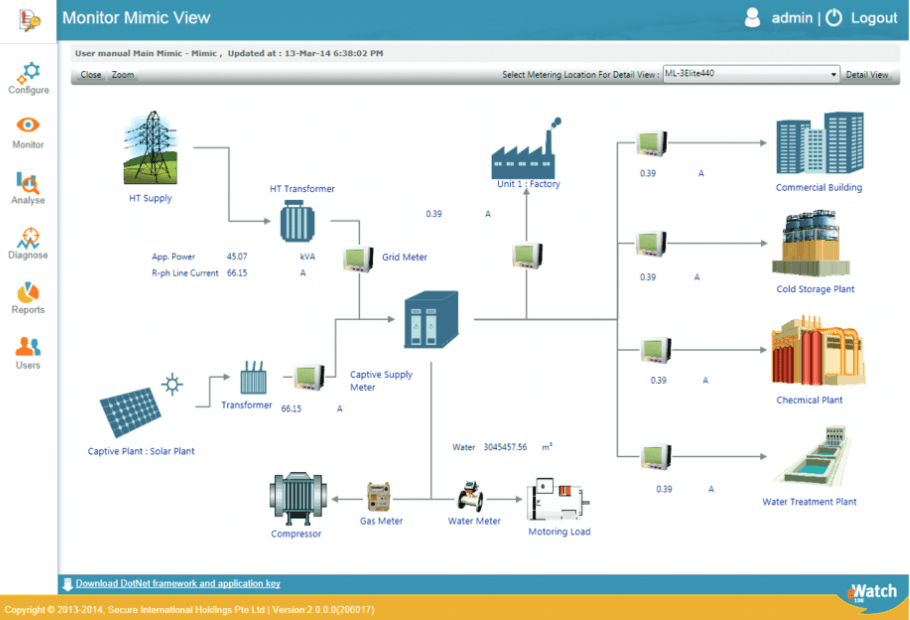Select the Gas Meter icon
This screenshot has height=620, width=910.
[379, 497]
